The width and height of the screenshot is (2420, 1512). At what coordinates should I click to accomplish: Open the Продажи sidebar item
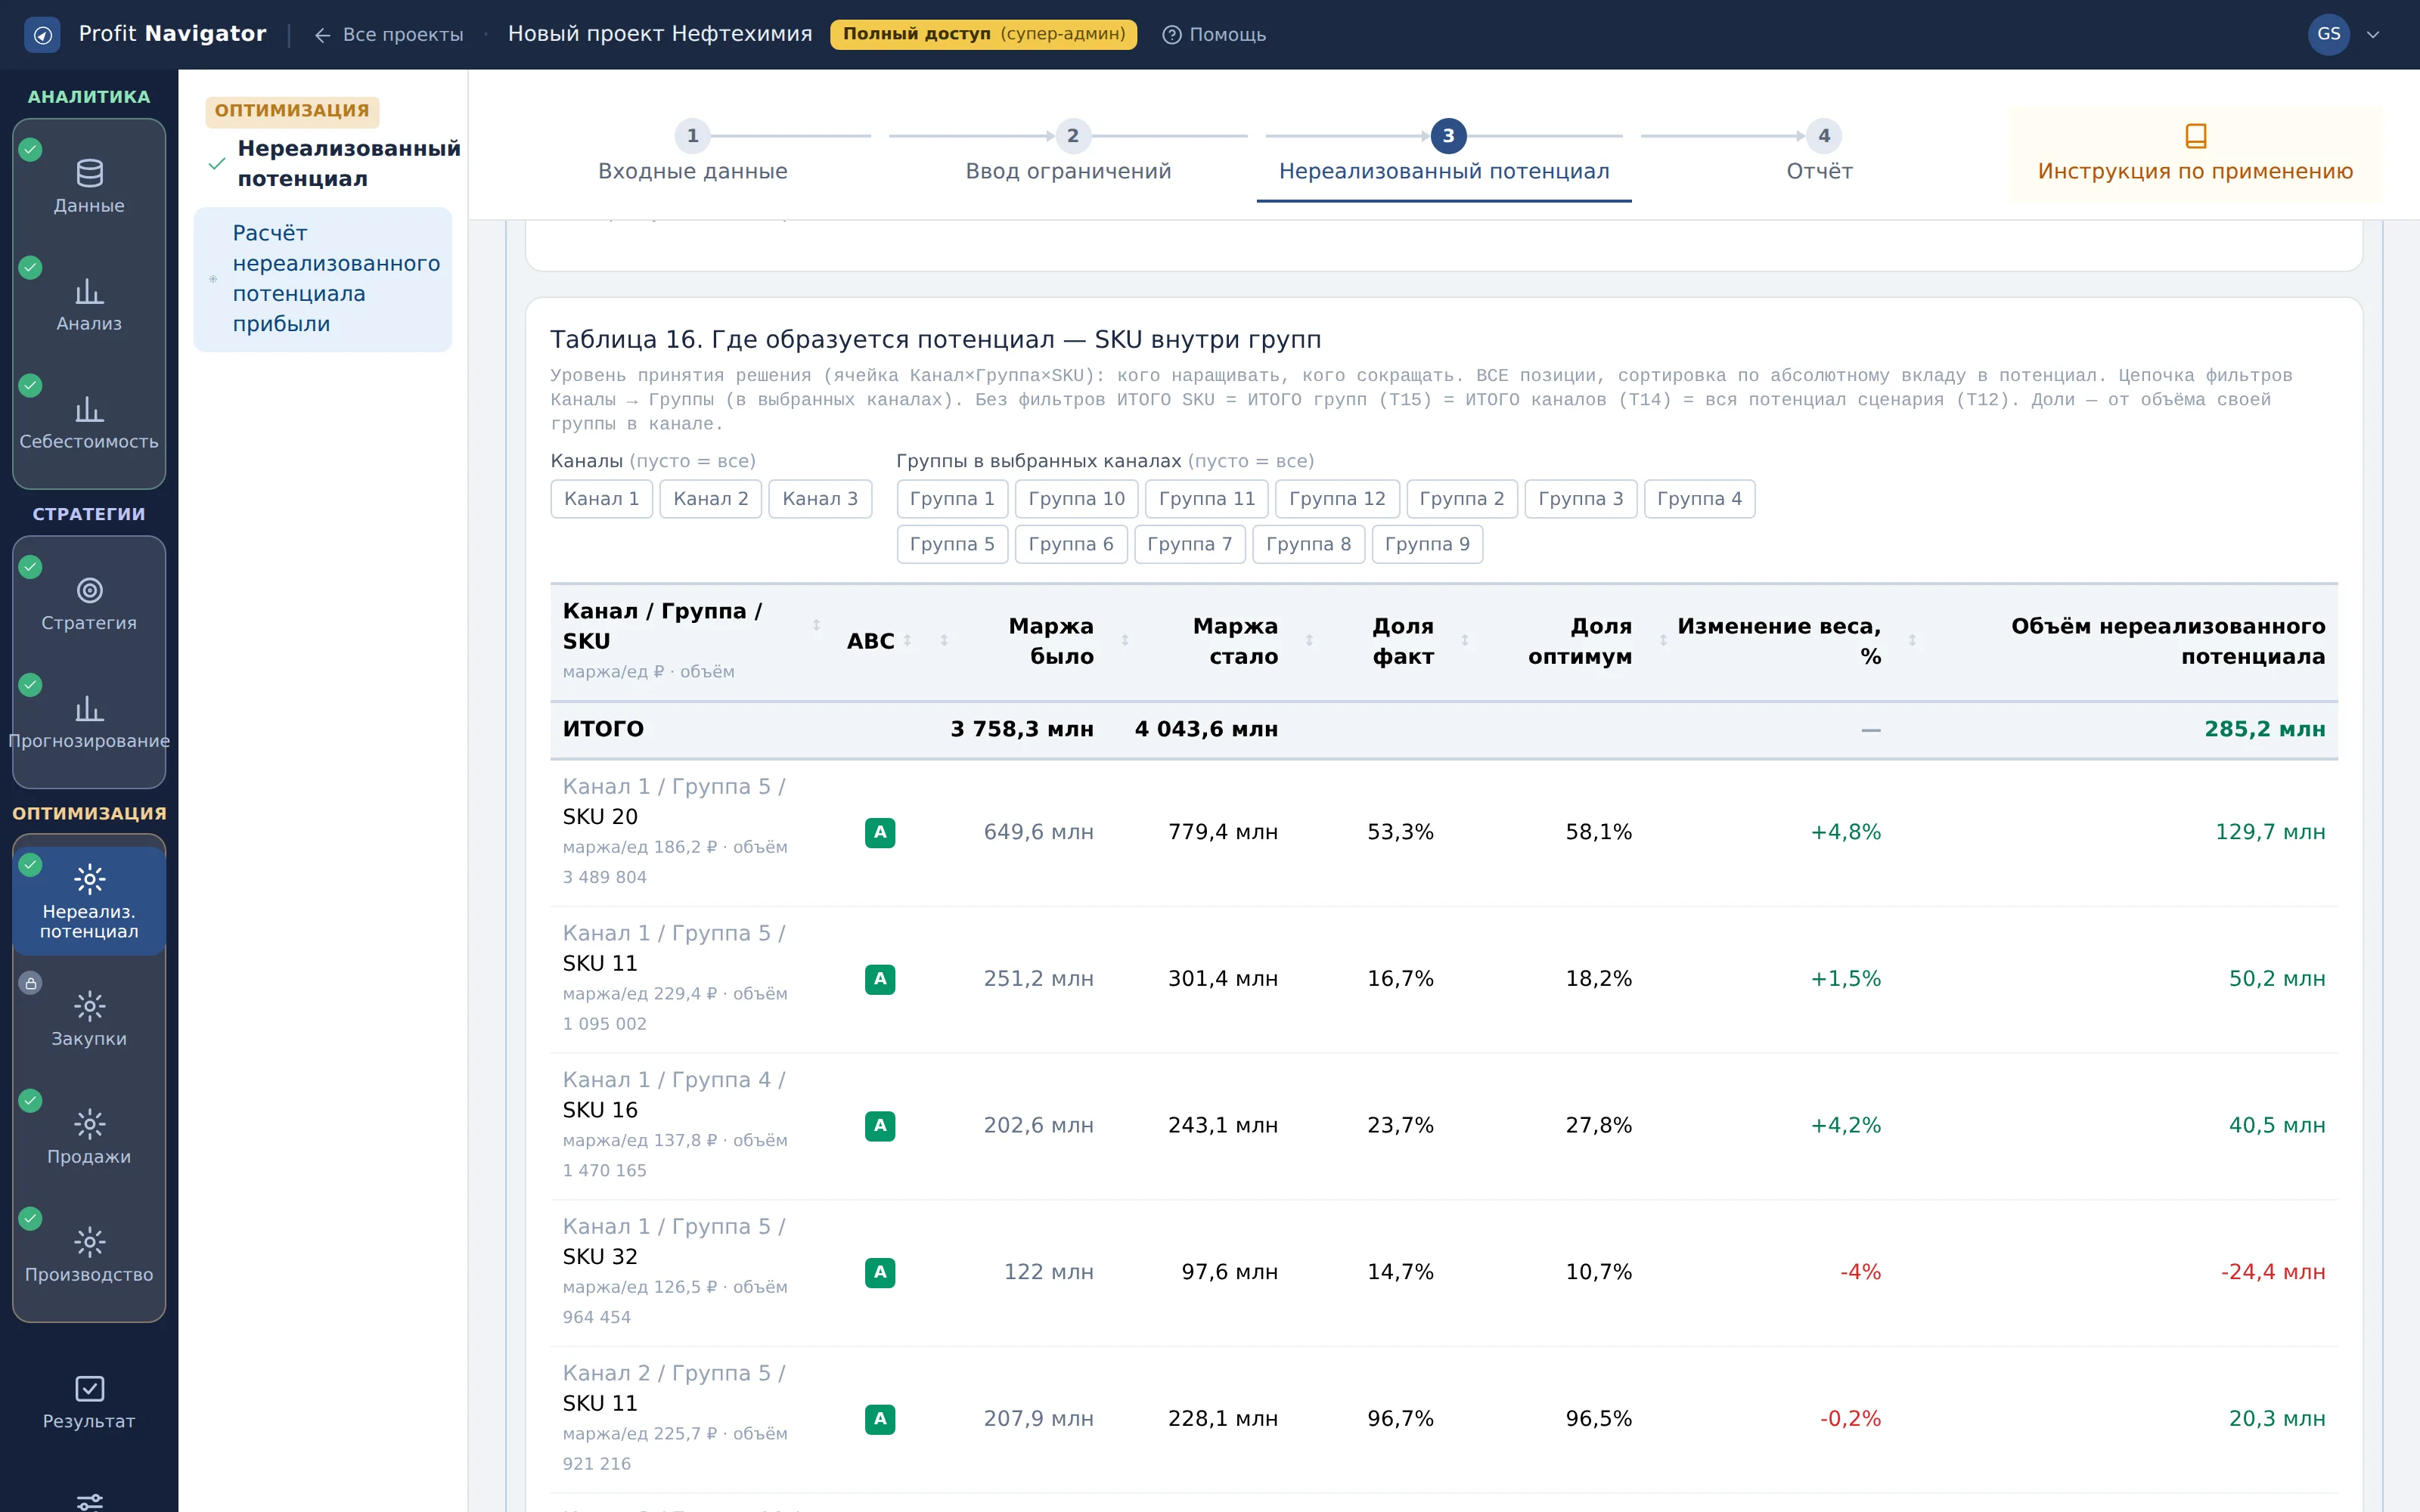pos(89,1138)
